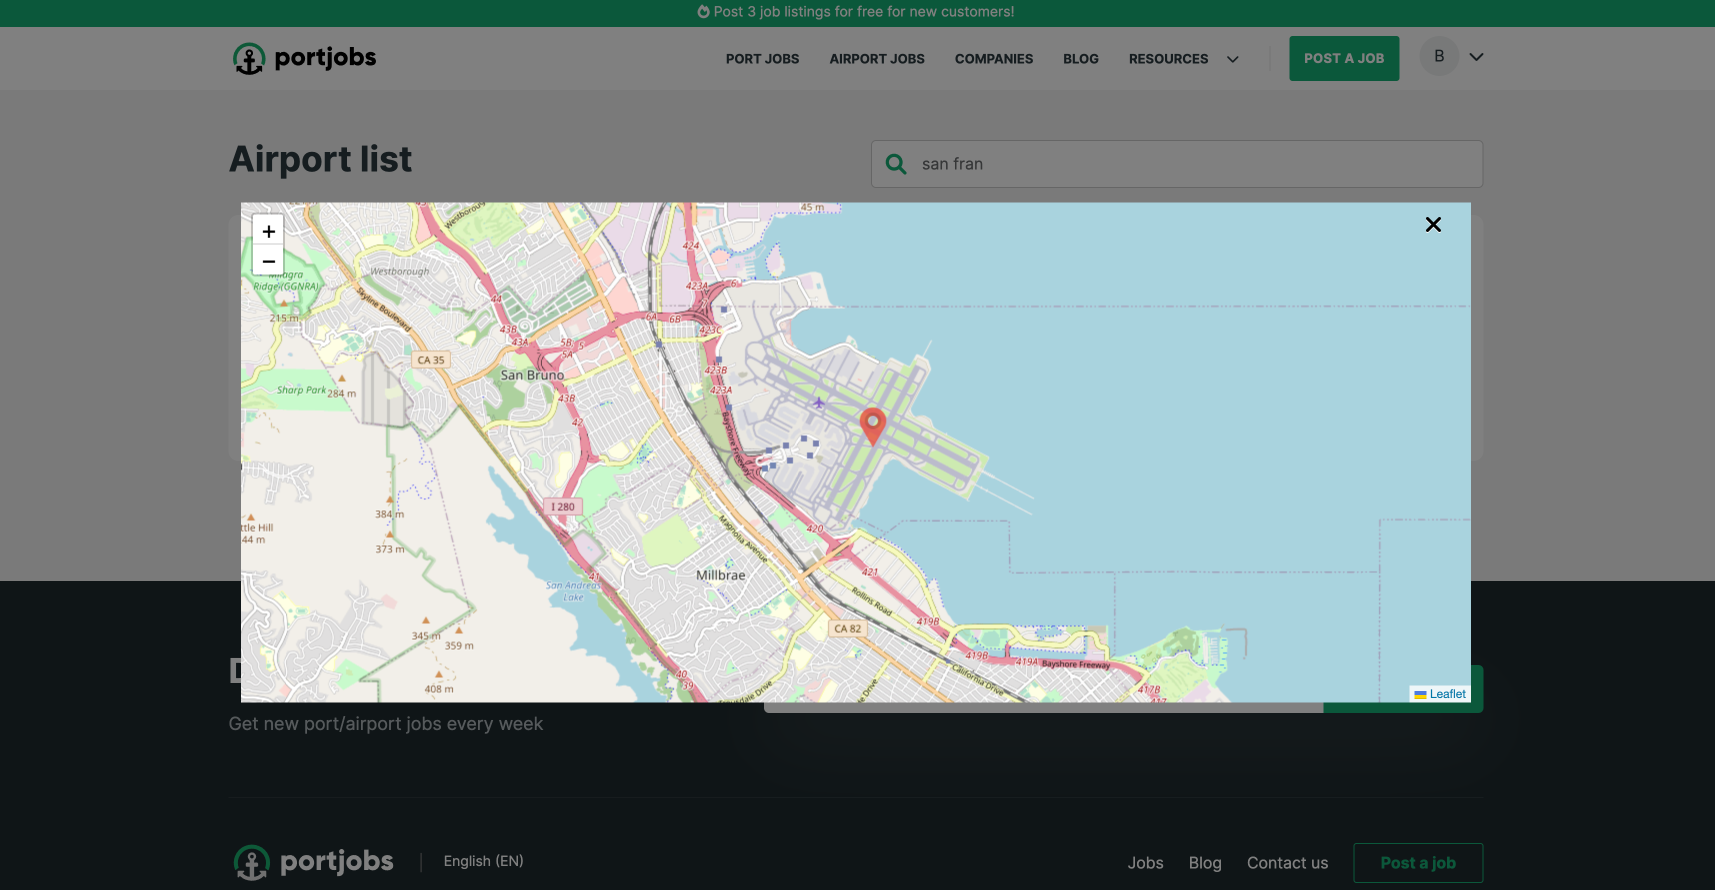Expand the Resources dropdown chevron

(1233, 59)
